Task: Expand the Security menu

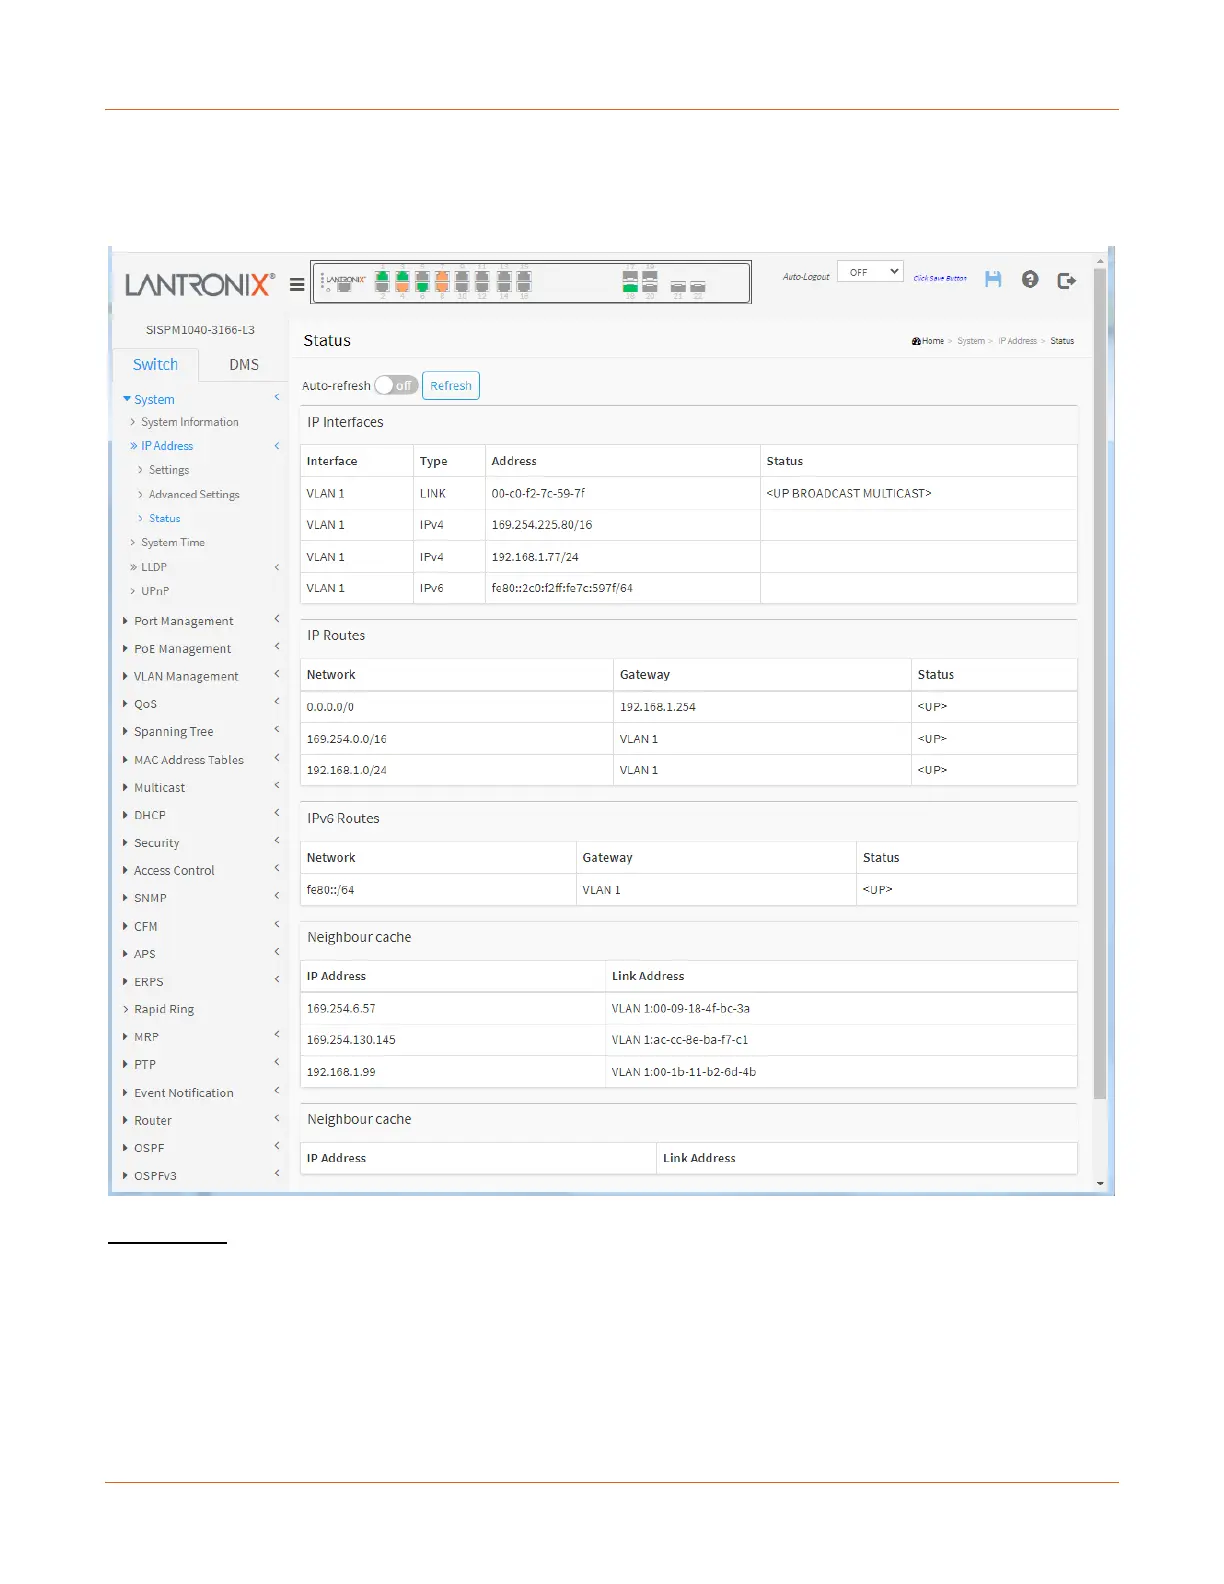Action: click(x=157, y=843)
